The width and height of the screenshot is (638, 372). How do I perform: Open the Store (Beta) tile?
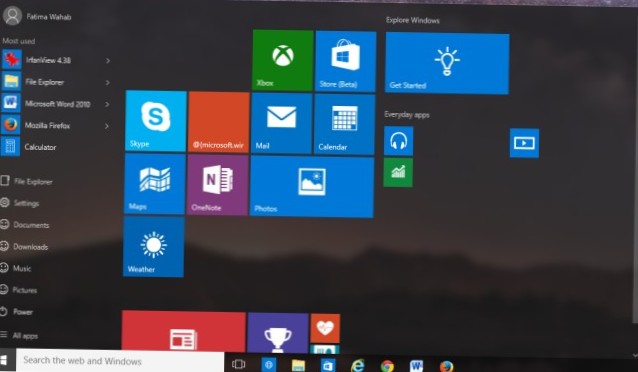(x=345, y=61)
